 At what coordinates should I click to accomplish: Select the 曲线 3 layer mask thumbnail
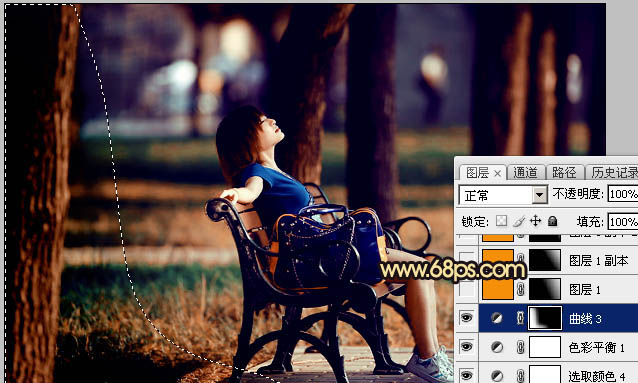[x=545, y=318]
